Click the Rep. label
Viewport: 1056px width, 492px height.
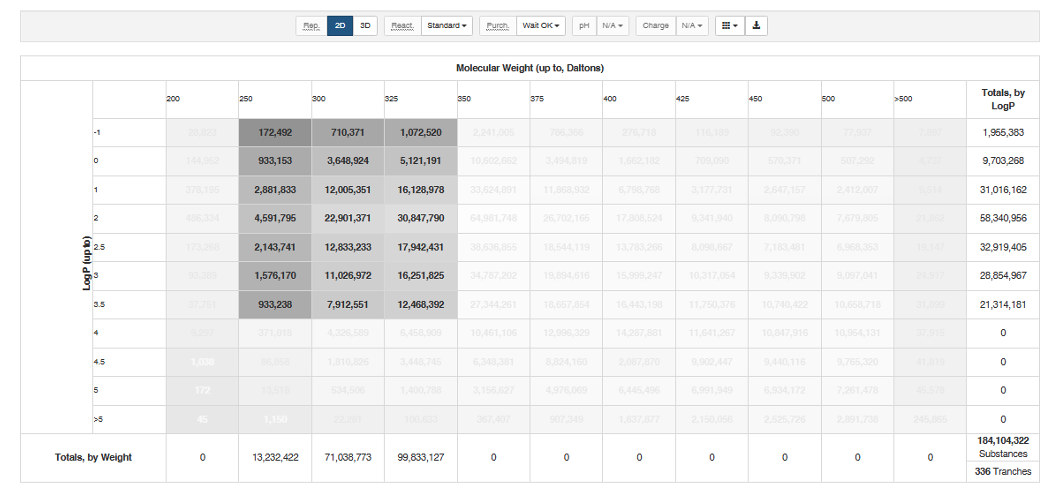(x=312, y=26)
